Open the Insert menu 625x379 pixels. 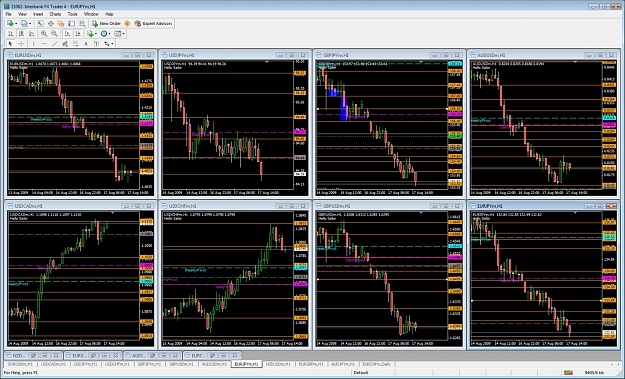38,14
